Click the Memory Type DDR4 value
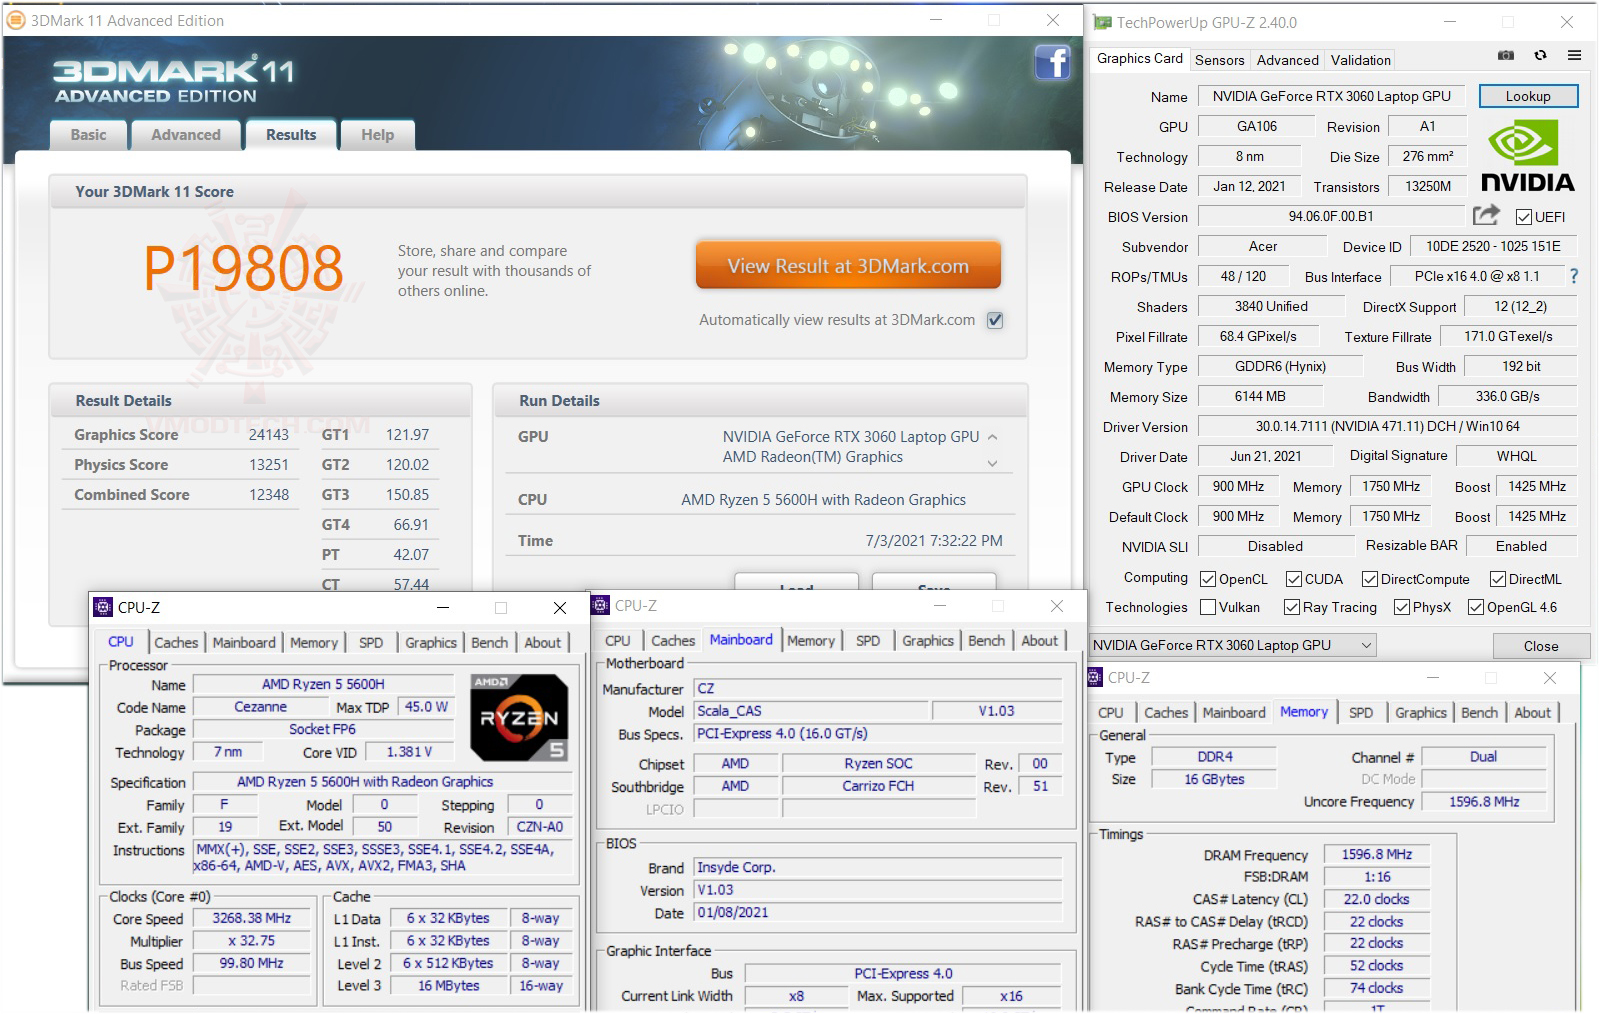The image size is (1599, 1014). click(1215, 756)
